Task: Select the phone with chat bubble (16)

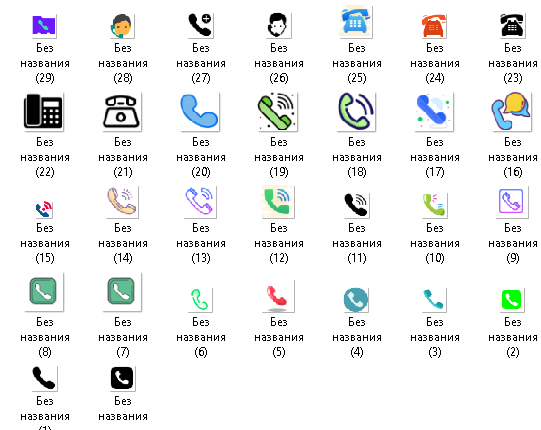Action: (x=512, y=111)
